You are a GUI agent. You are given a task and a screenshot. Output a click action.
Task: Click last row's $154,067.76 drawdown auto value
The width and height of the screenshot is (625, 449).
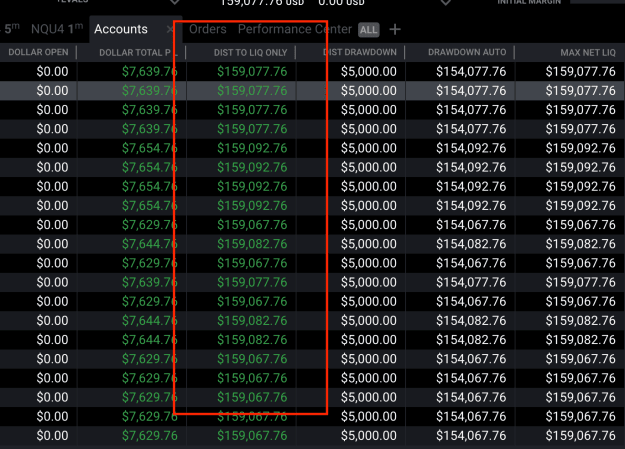(471, 435)
